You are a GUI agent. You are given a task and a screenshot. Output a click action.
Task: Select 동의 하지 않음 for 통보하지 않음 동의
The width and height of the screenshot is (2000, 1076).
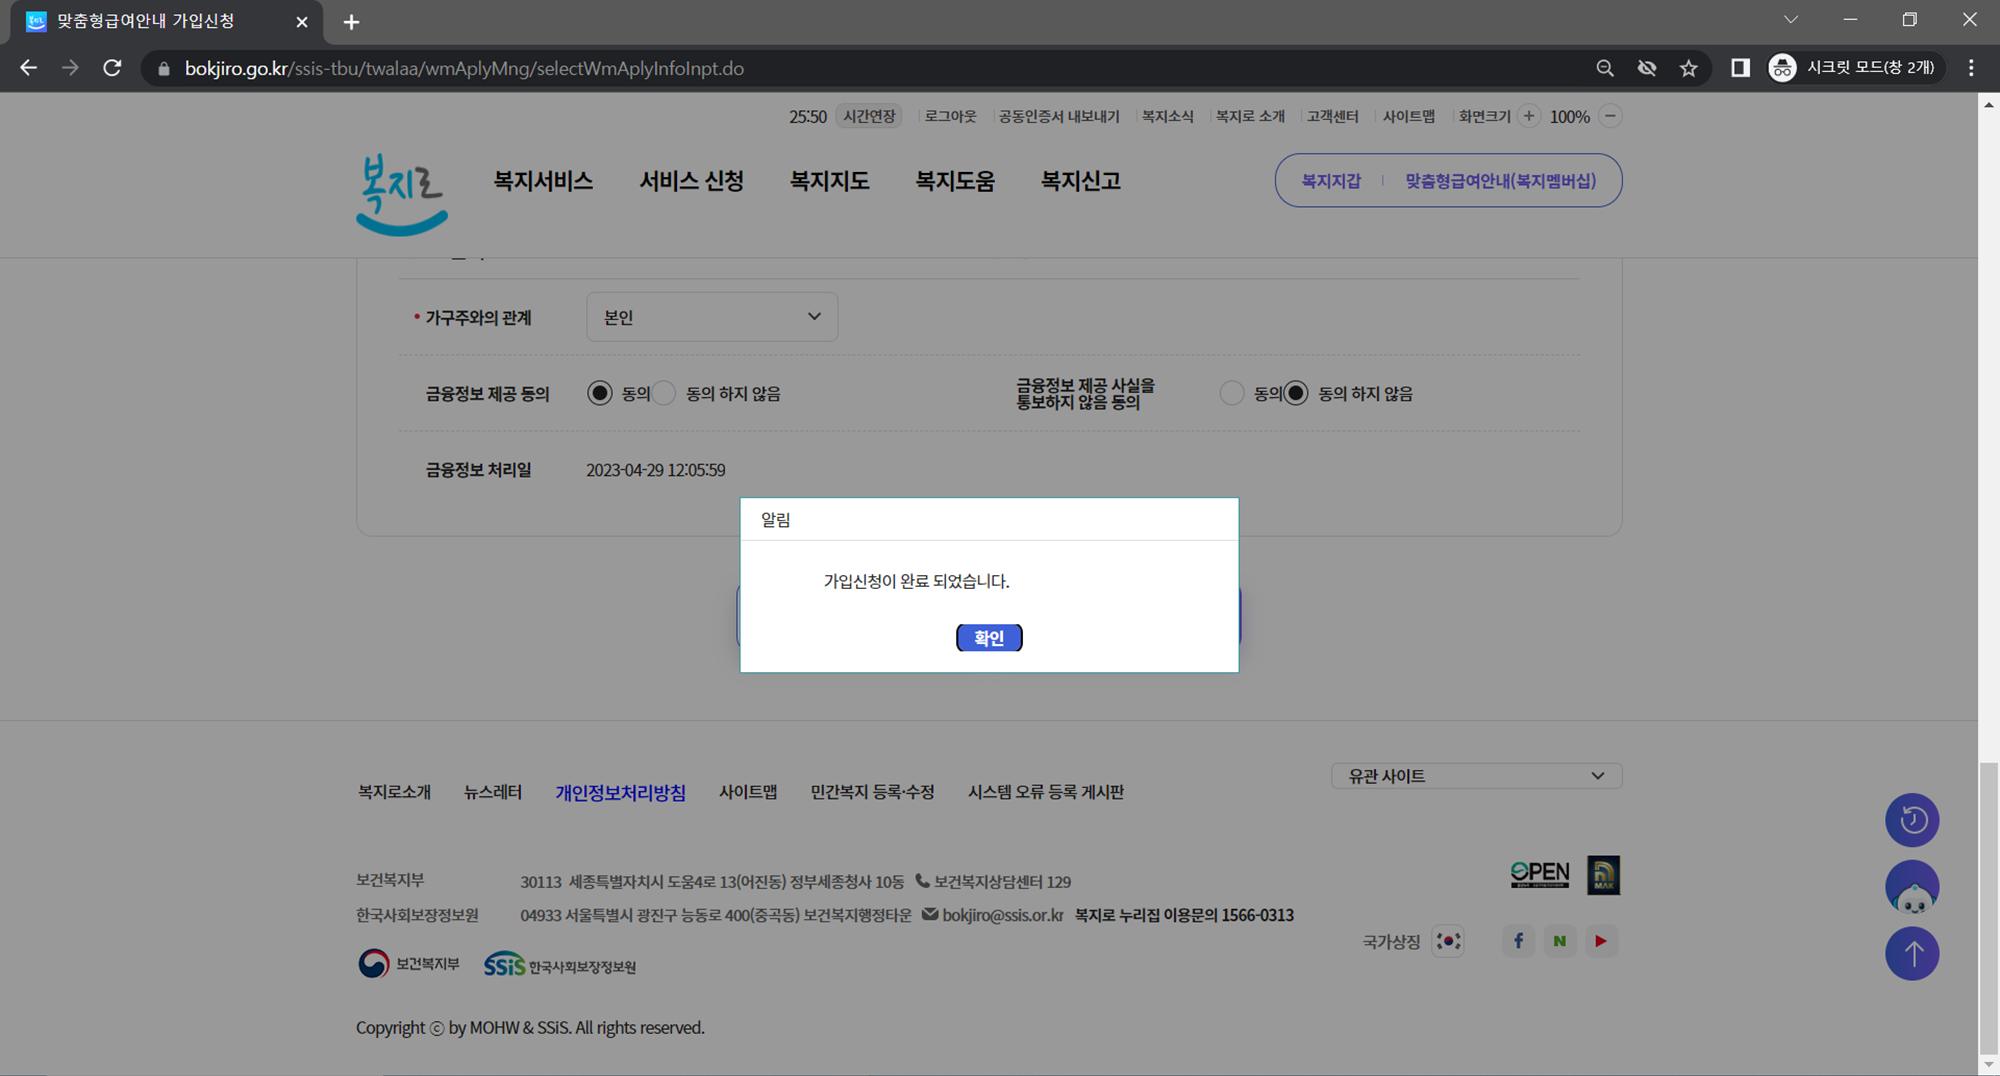1296,393
